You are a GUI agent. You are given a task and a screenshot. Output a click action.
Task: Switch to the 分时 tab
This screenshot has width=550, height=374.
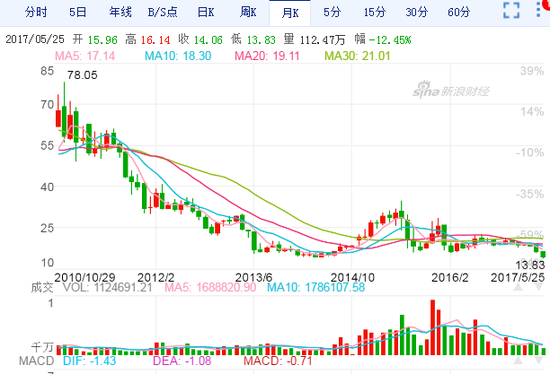(36, 12)
